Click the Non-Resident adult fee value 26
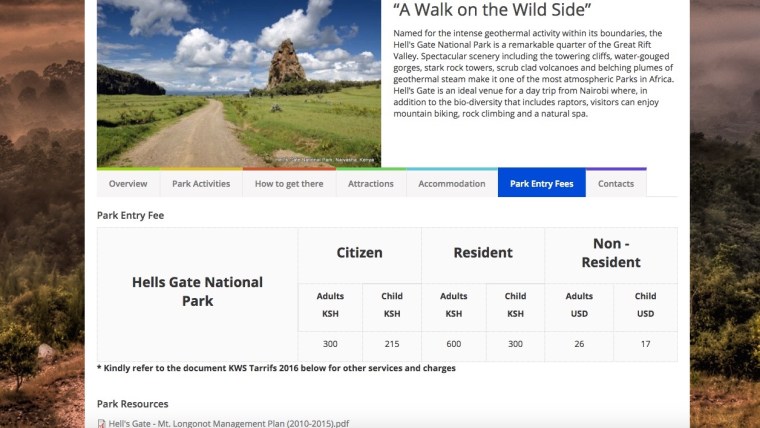 click(579, 344)
